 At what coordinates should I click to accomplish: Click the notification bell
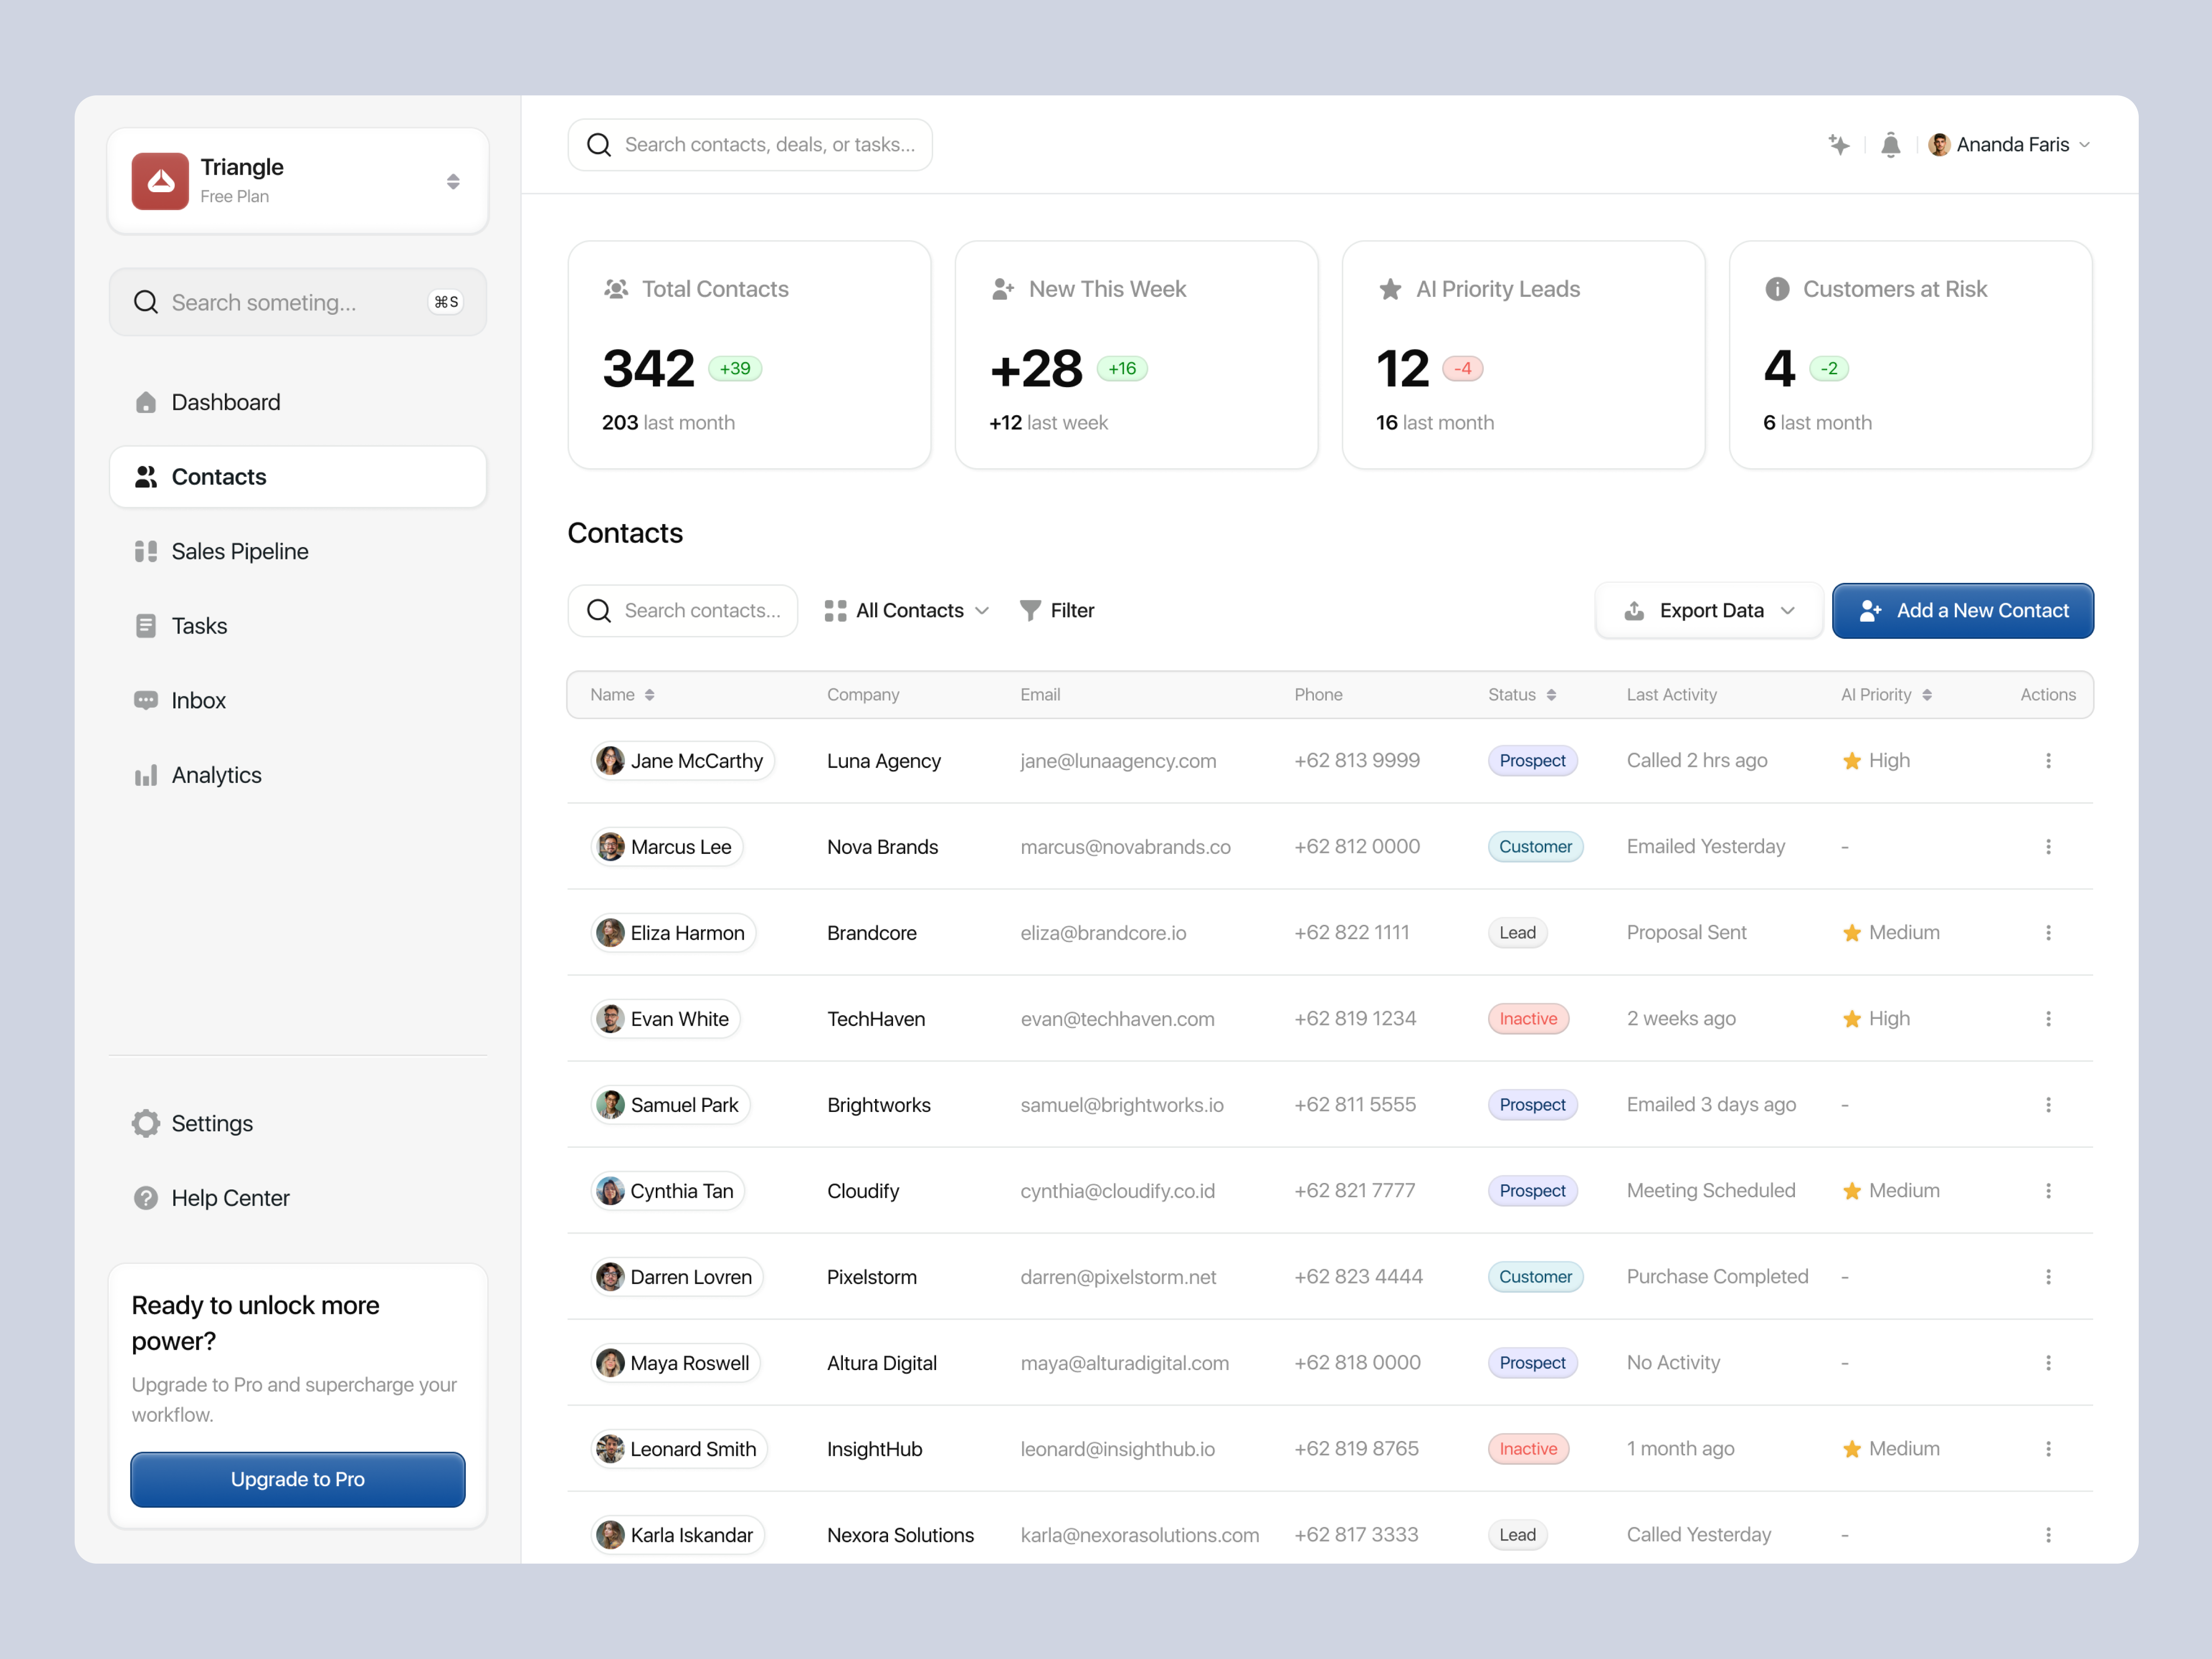(1891, 145)
